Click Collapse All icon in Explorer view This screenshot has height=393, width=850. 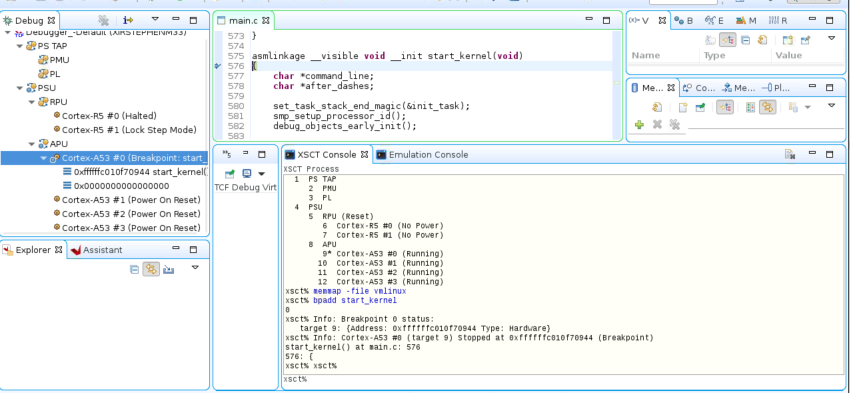click(x=134, y=269)
